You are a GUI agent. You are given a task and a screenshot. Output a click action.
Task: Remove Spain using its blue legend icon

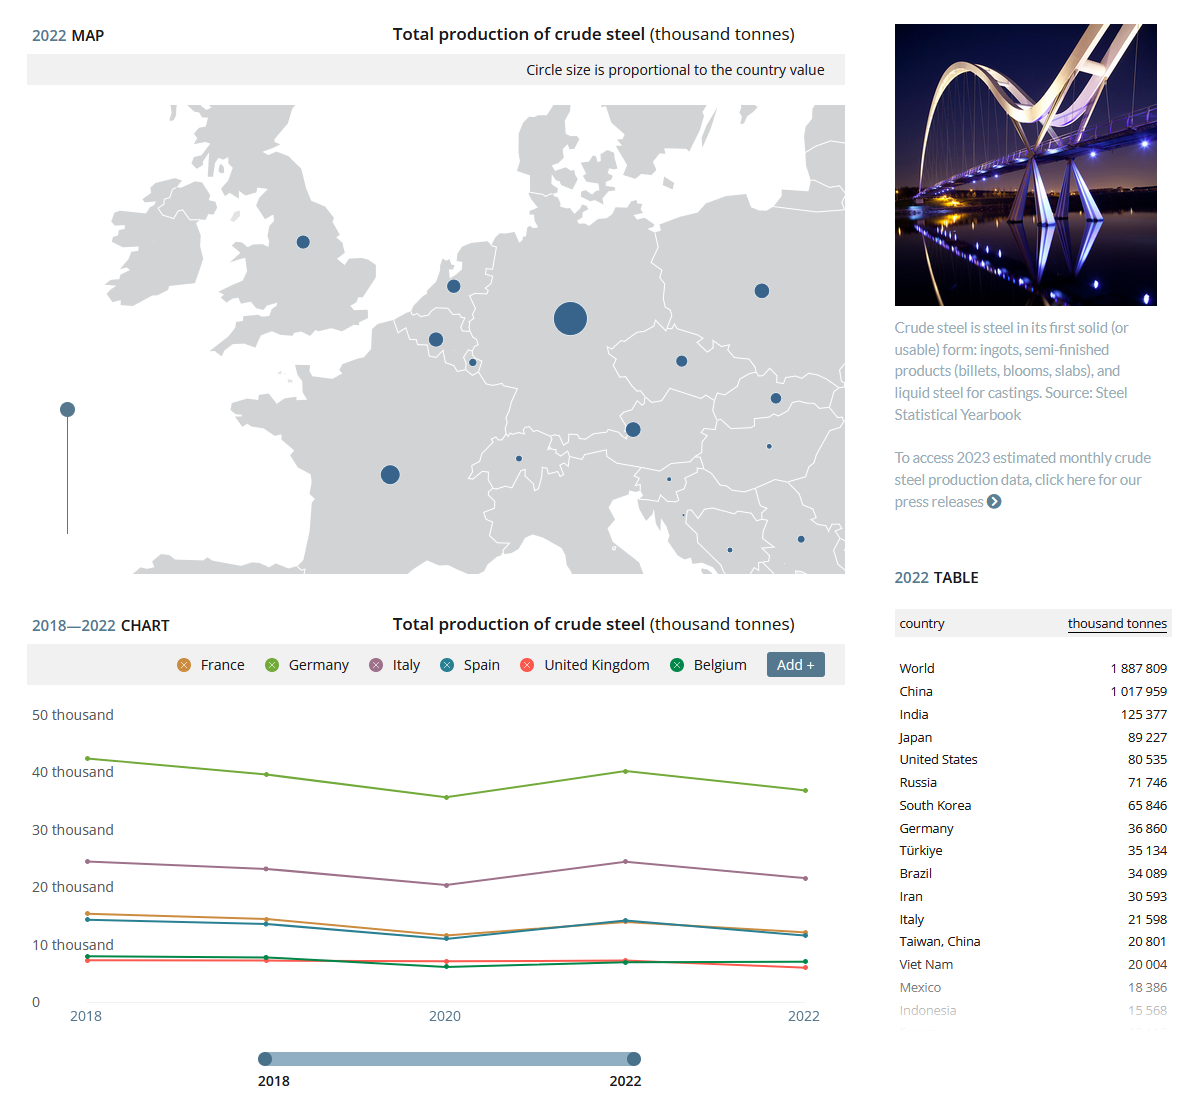click(x=447, y=665)
